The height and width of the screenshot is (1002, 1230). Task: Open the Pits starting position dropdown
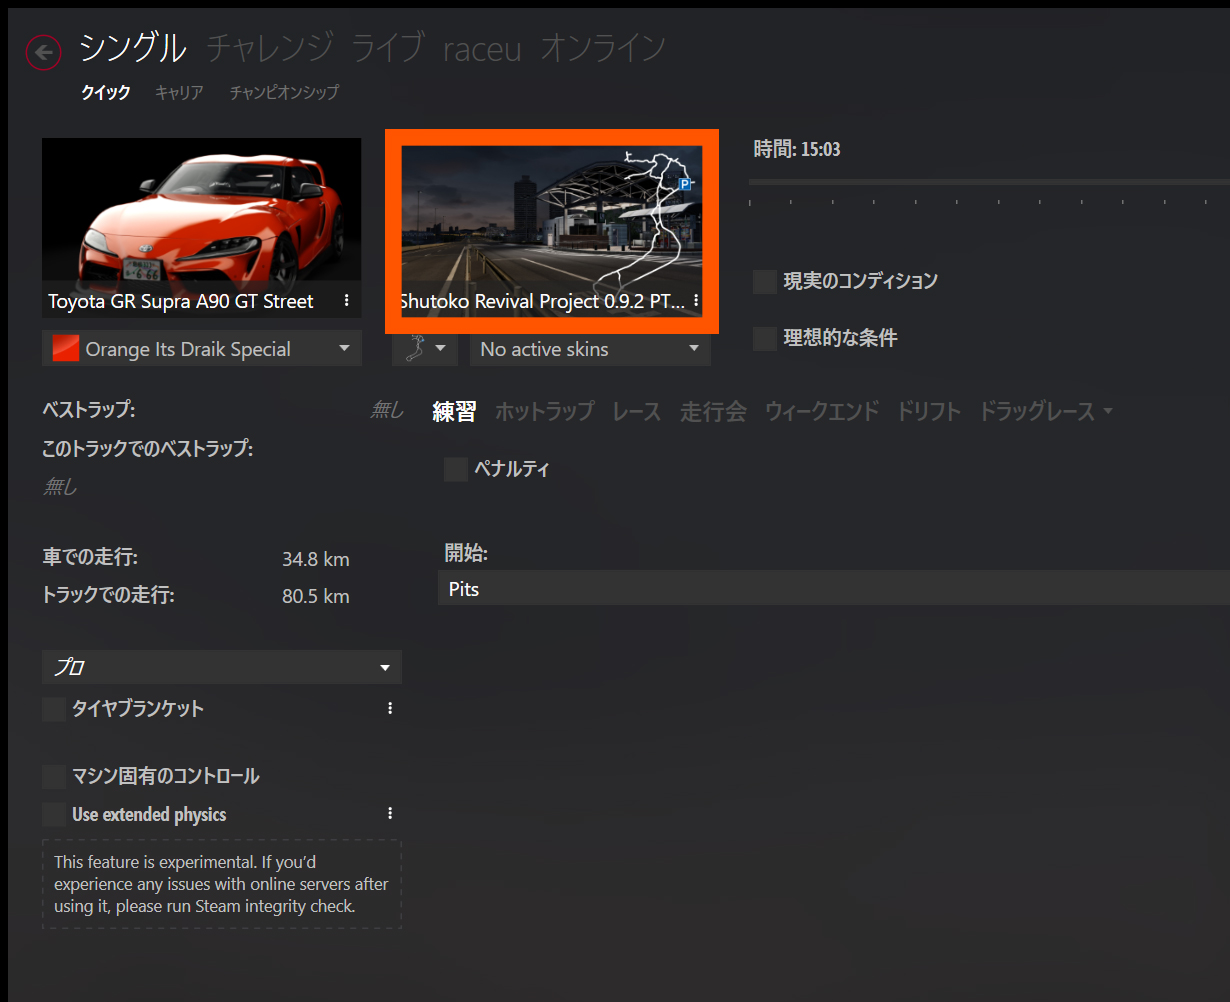click(834, 589)
